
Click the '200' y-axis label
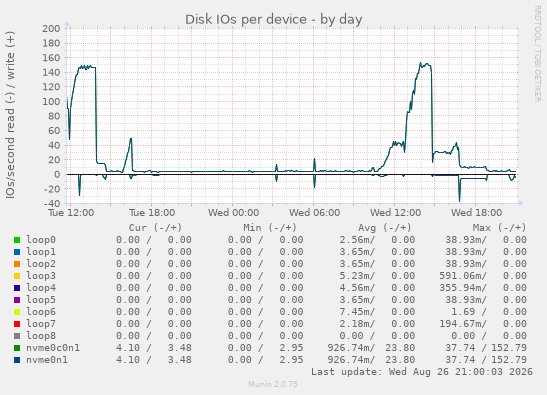(51, 29)
